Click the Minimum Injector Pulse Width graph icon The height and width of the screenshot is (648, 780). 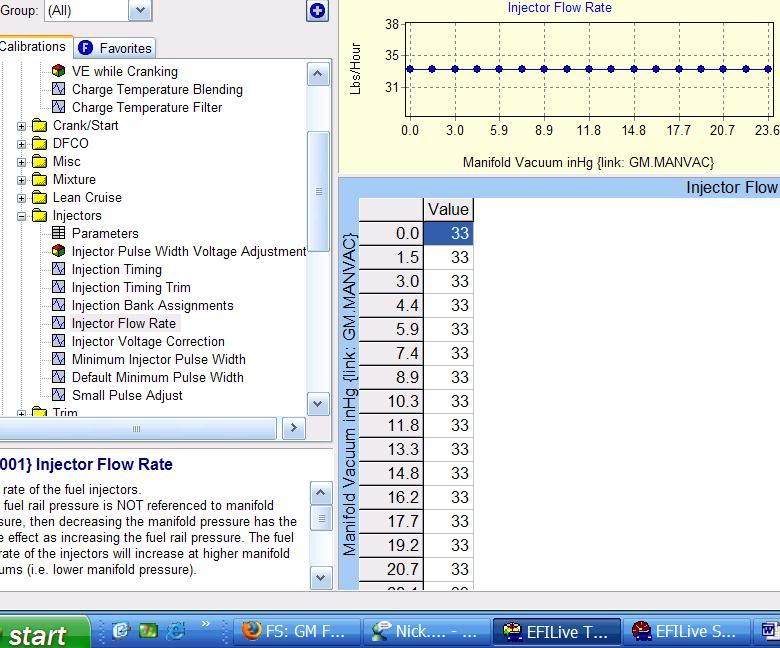[x=59, y=359]
